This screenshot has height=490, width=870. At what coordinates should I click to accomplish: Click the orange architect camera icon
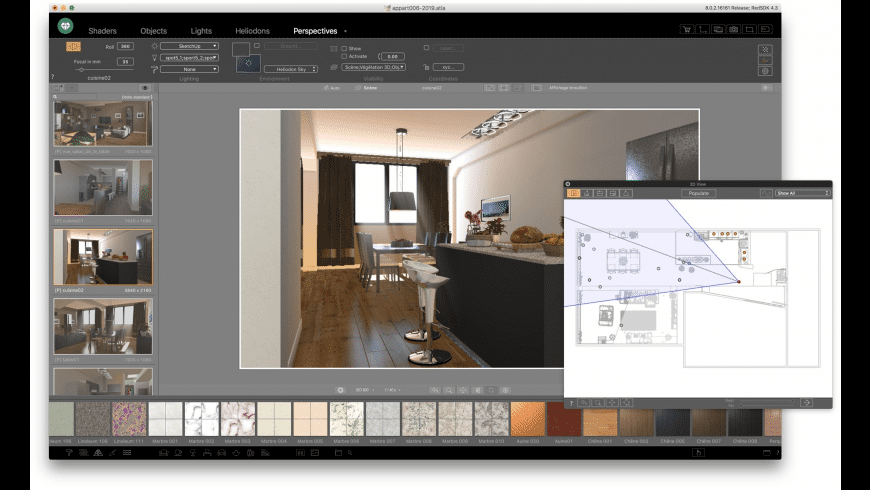point(73,47)
